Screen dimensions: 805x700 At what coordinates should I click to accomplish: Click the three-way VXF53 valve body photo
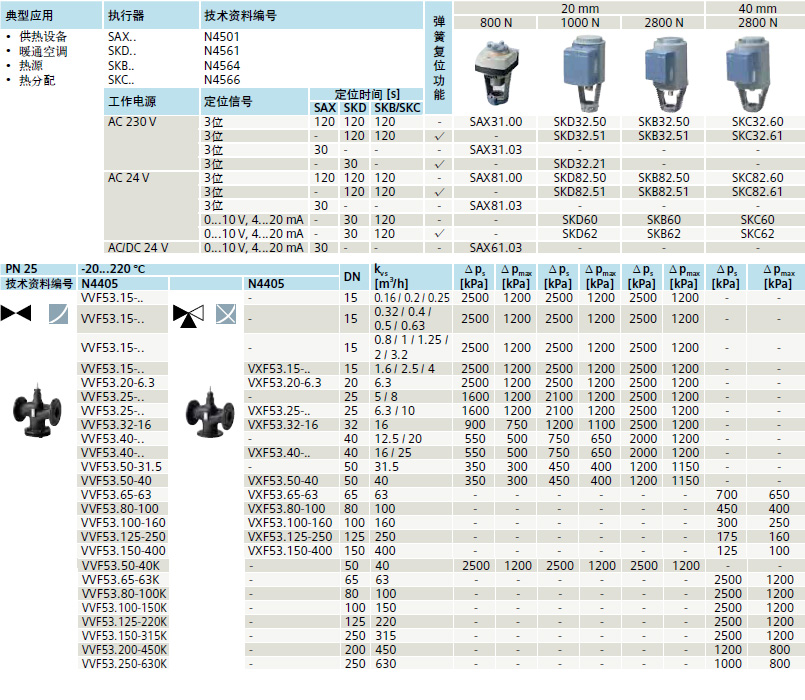(x=210, y=412)
